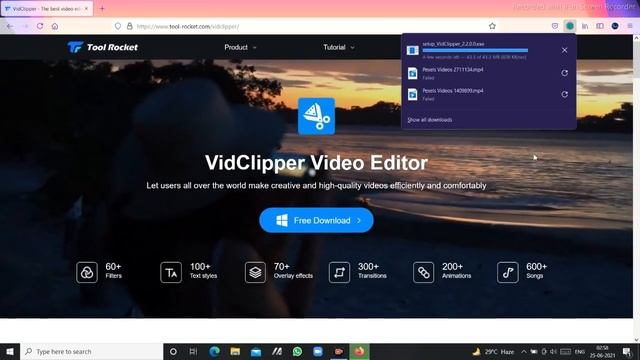Click the Free Download button
640x360 pixels.
pos(316,220)
